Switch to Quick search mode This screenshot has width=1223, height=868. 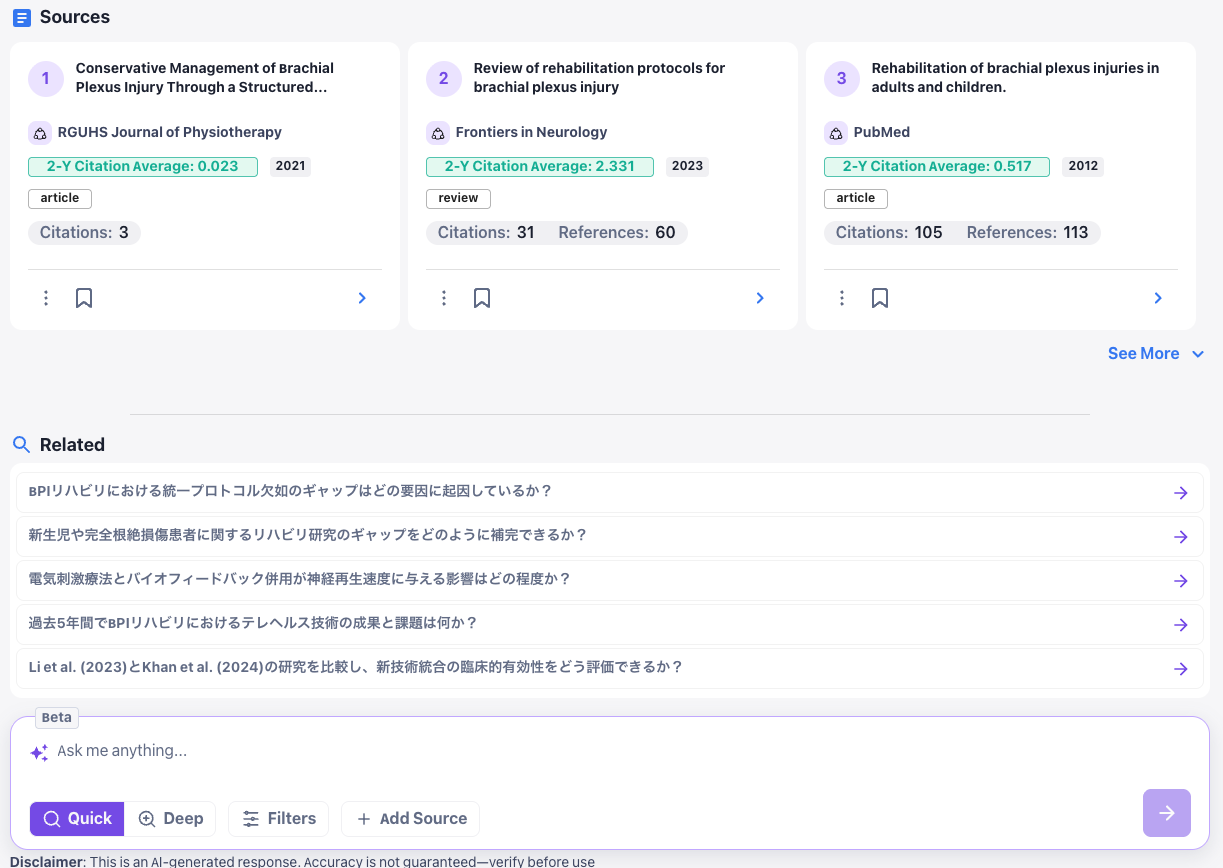click(77, 818)
